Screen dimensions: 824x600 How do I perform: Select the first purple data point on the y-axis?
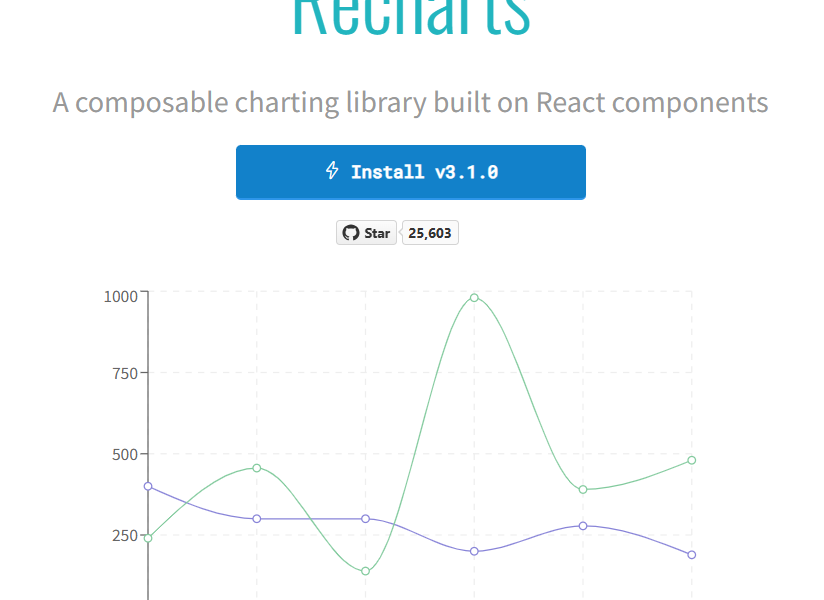pos(148,487)
